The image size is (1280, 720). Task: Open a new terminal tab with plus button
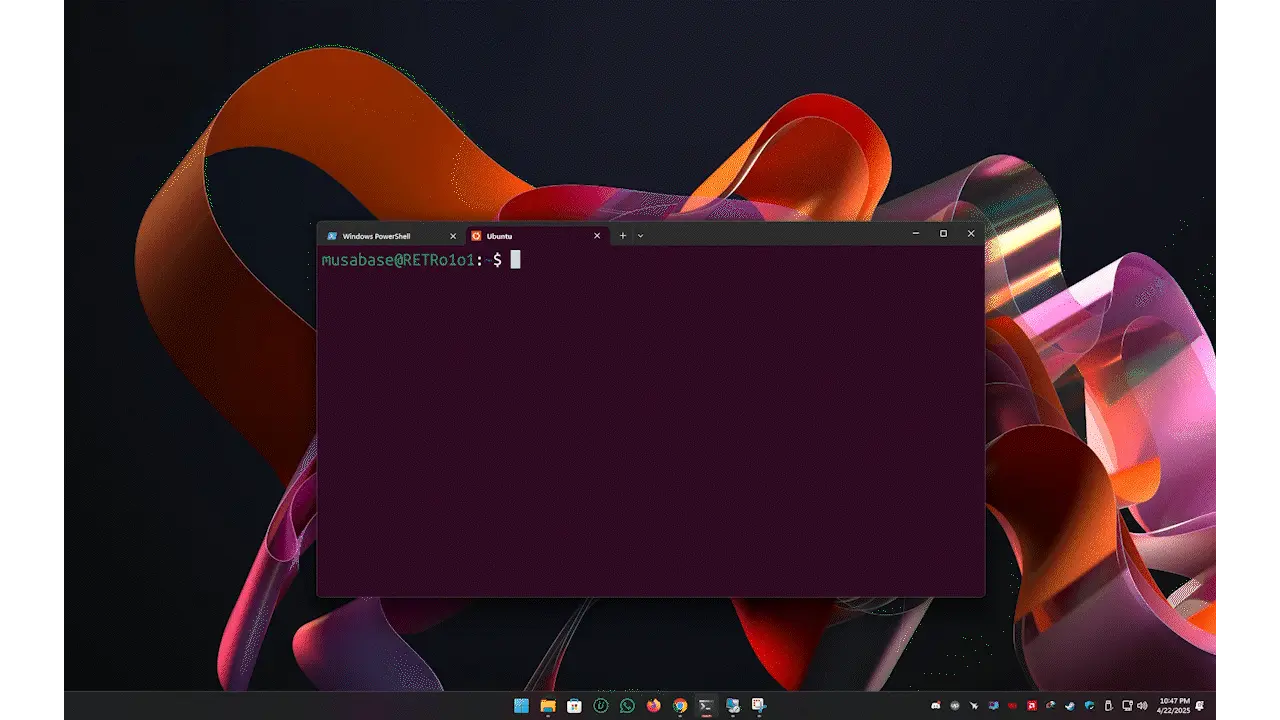pyautogui.click(x=622, y=236)
